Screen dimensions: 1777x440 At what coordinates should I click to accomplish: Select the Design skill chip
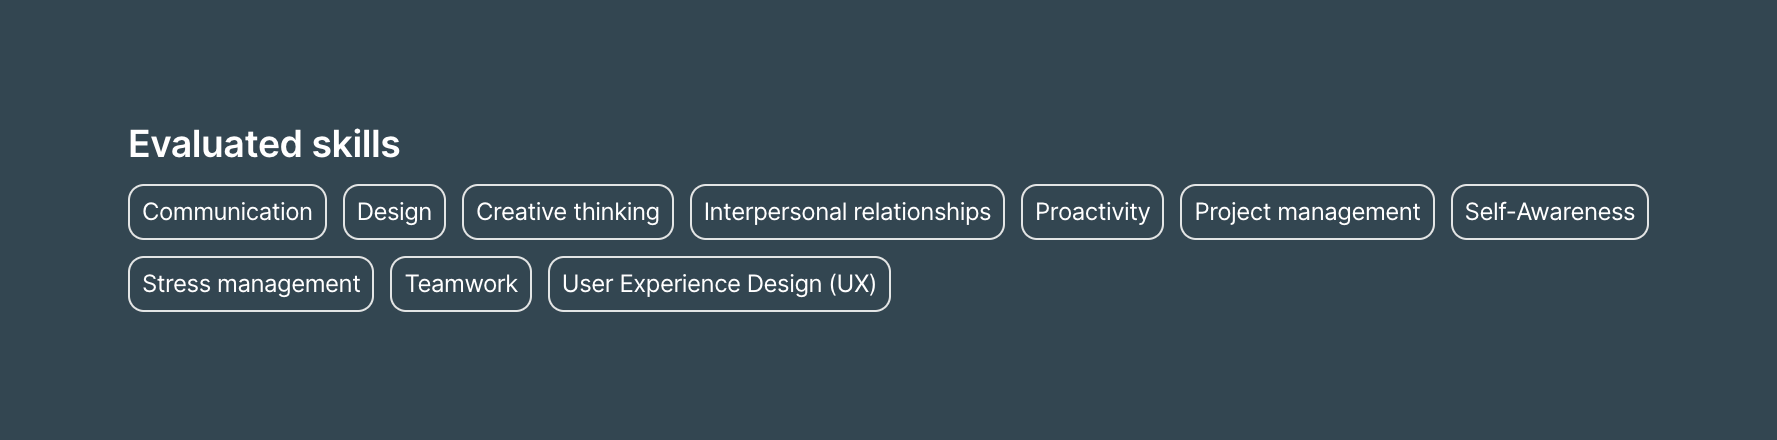coord(394,212)
